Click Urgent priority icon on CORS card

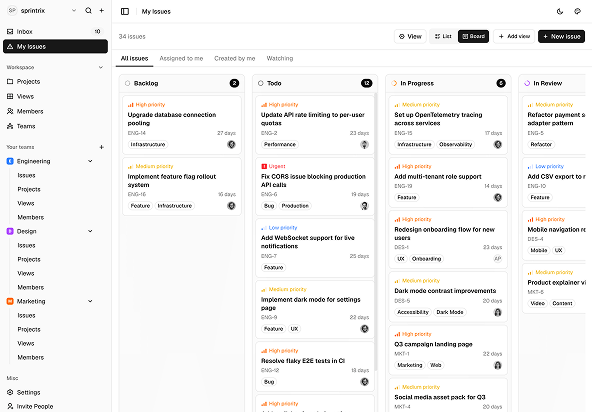264,166
